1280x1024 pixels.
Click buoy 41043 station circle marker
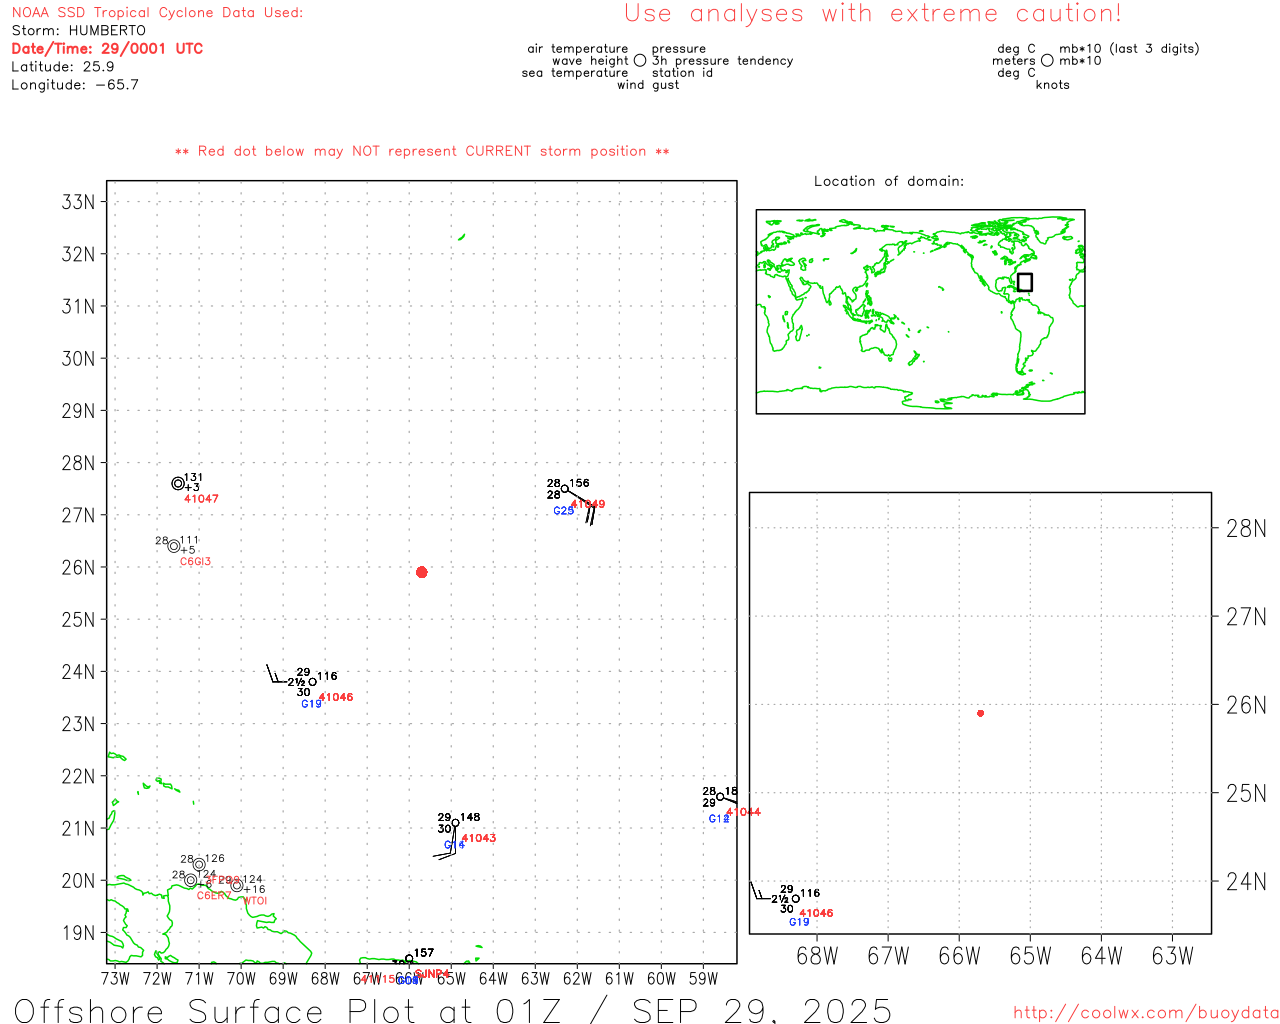455,823
